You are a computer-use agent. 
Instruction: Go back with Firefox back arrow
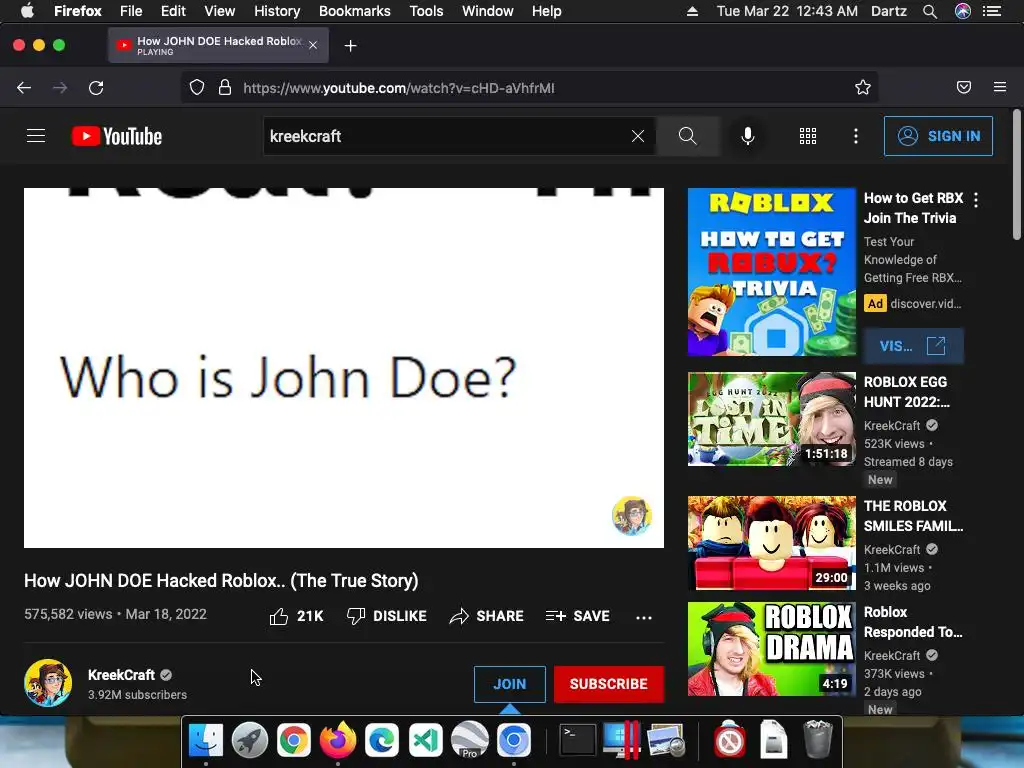pyautogui.click(x=24, y=88)
